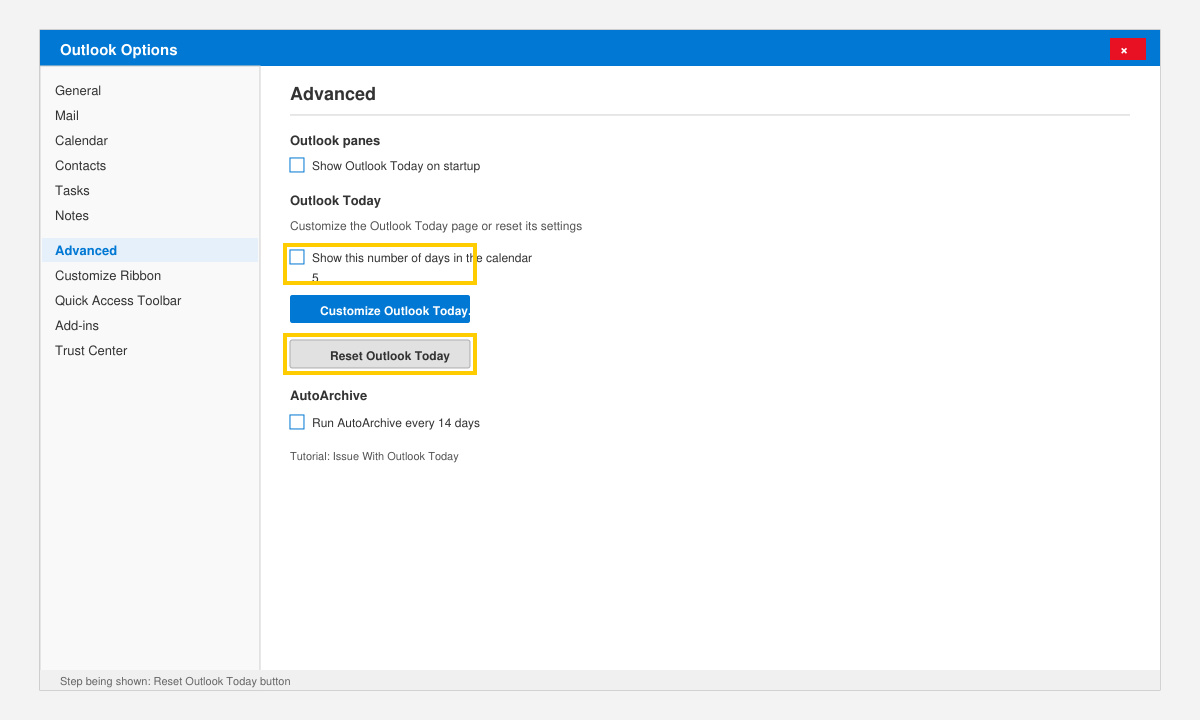
Task: Click the Outlook Options window title
Action: (119, 50)
